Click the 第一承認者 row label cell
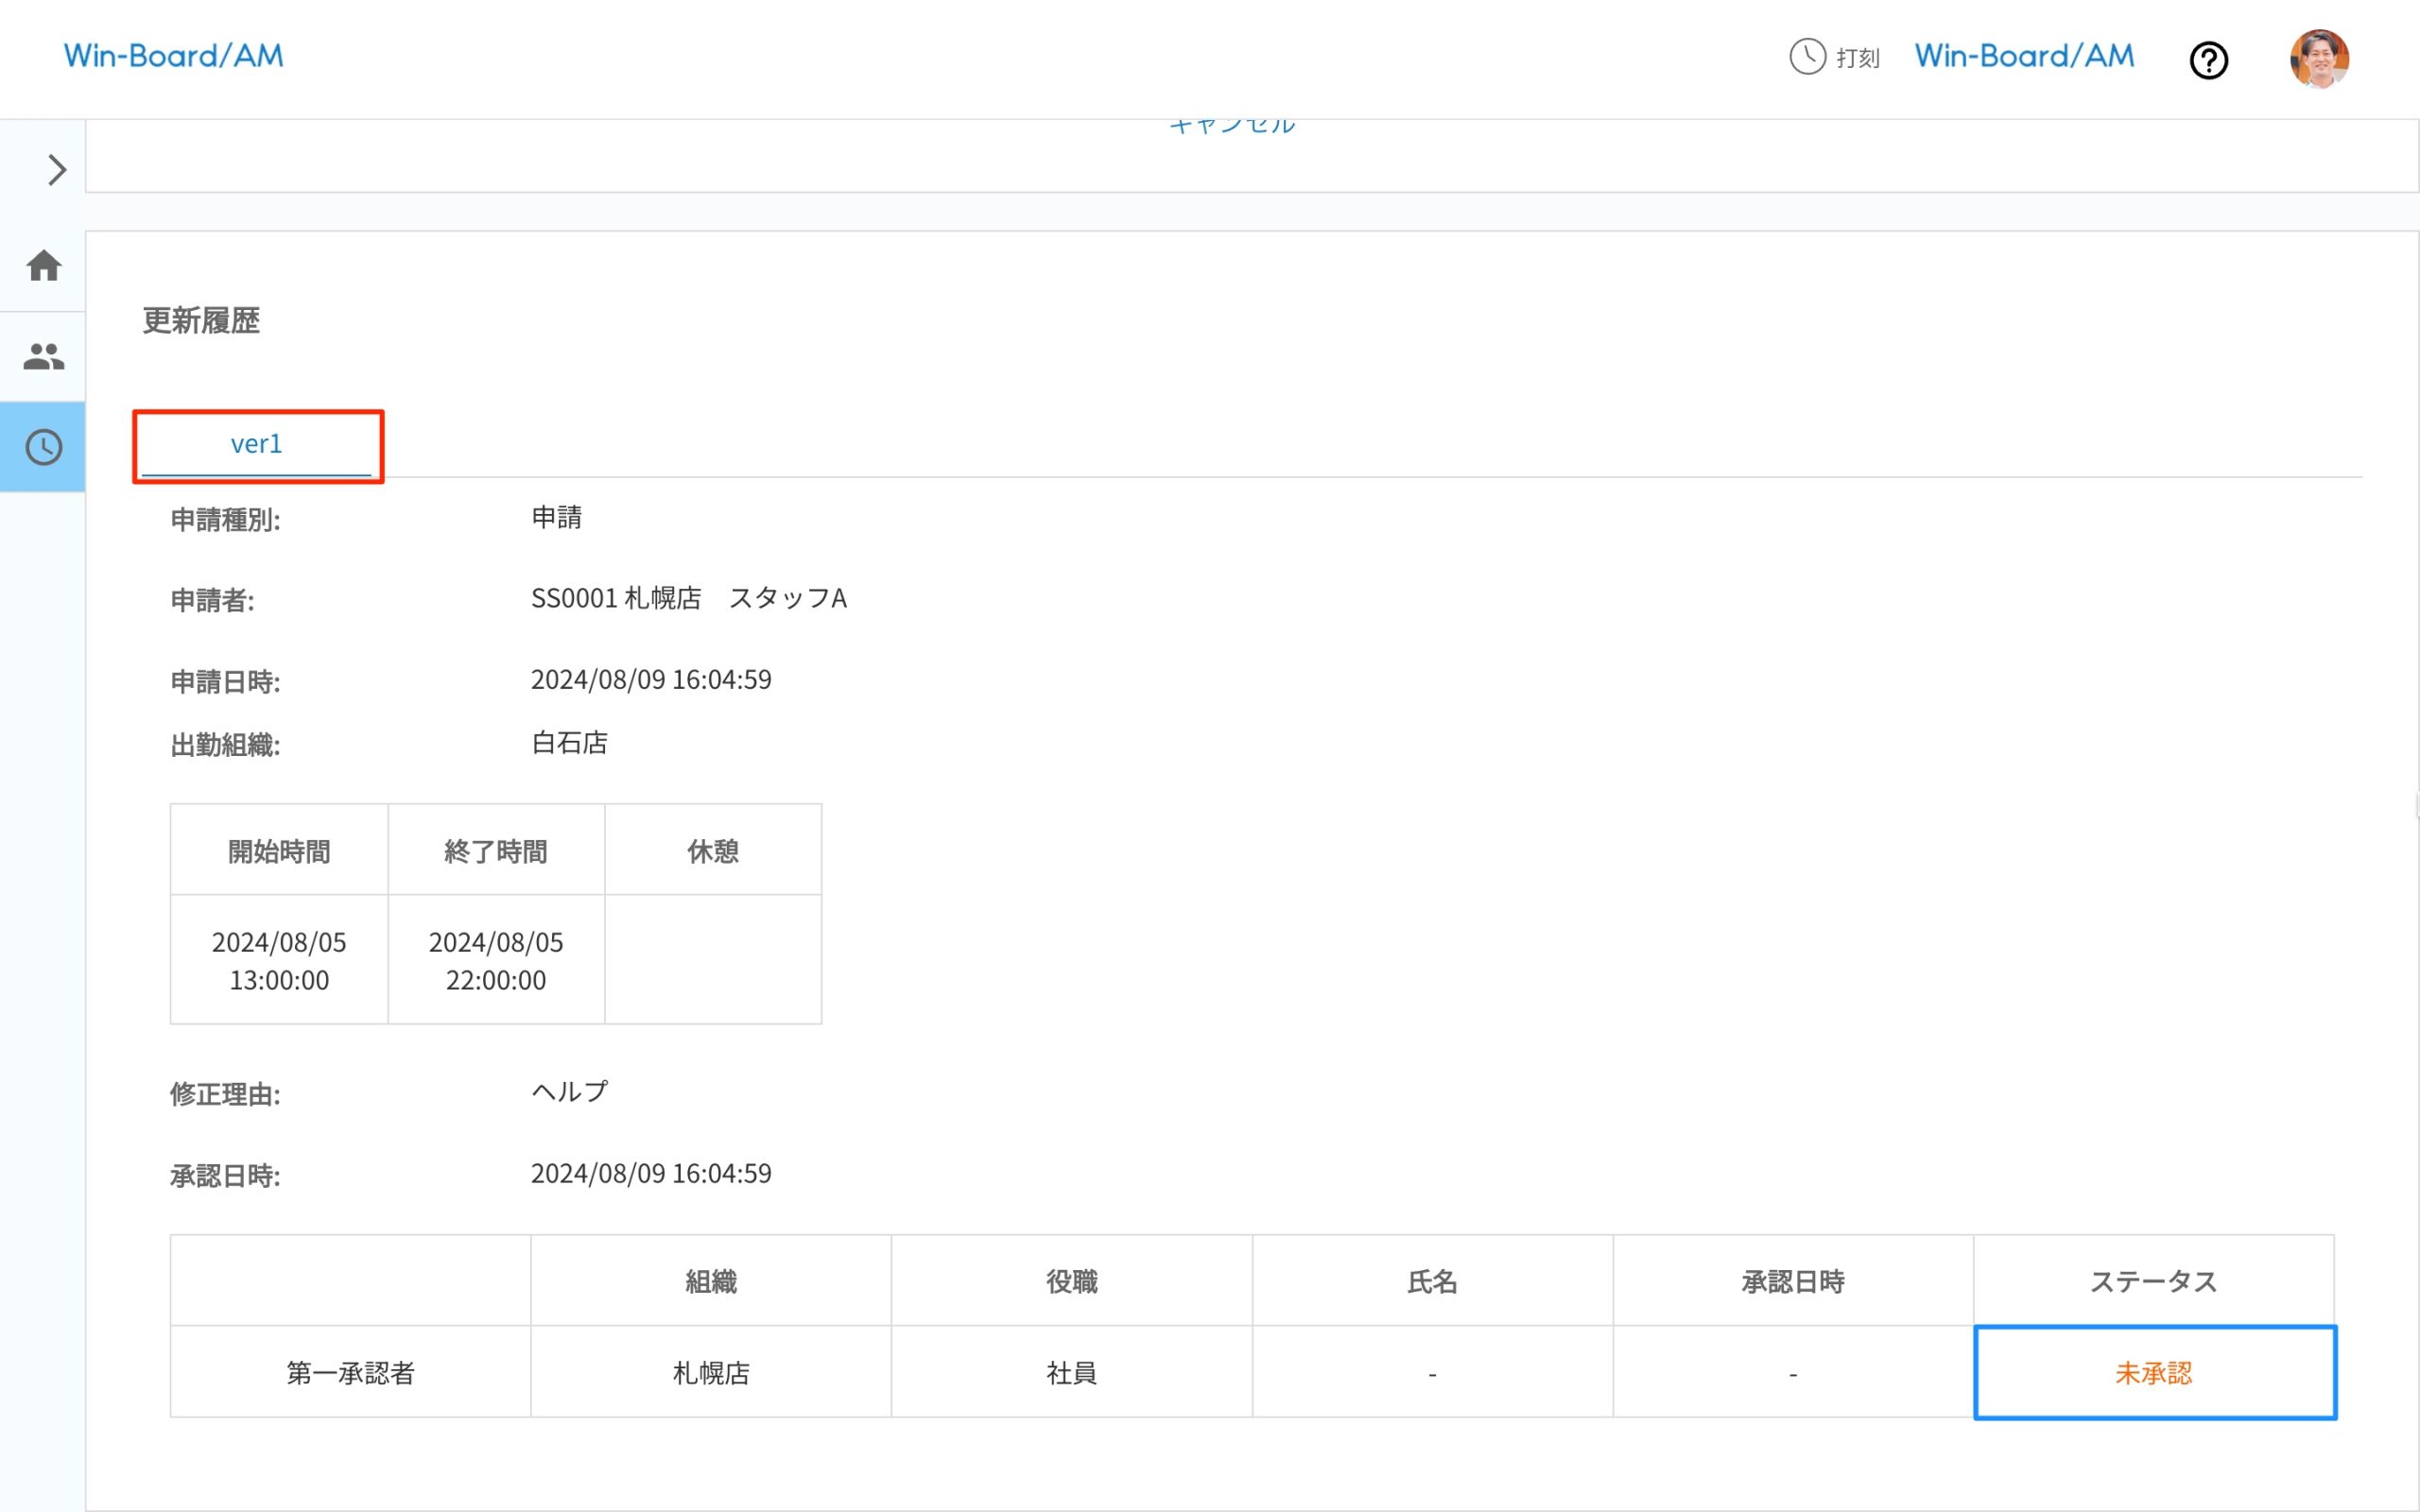 (x=350, y=1372)
